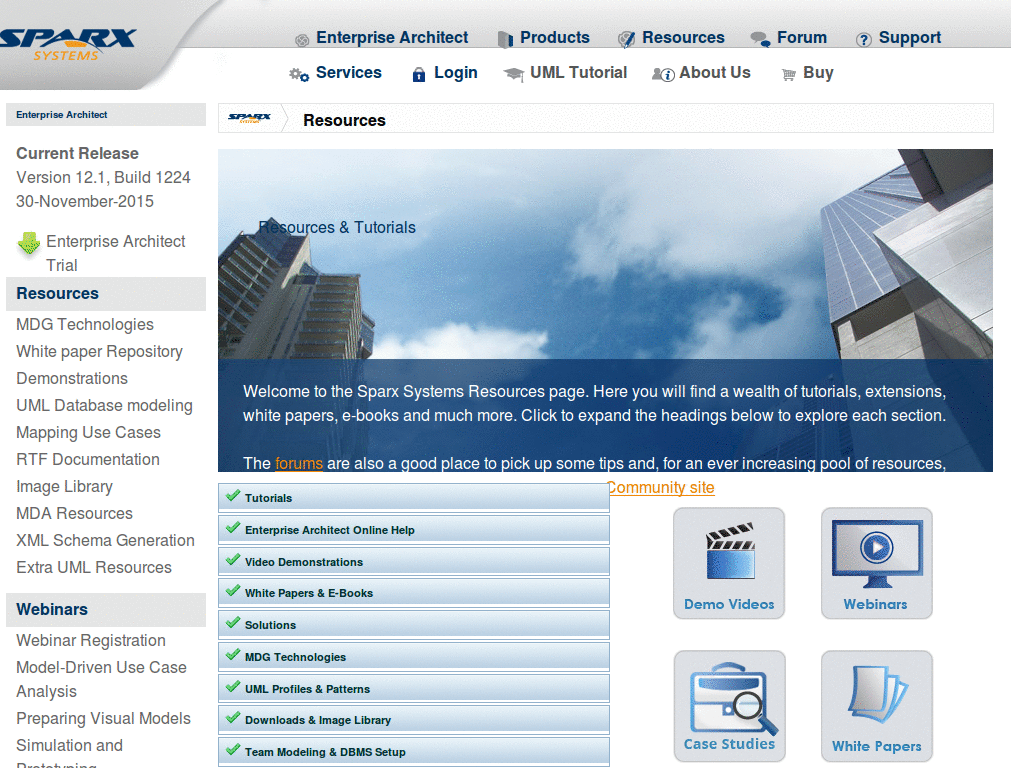Expand the Tutorials section
This screenshot has height=768, width=1024.
coord(413,498)
